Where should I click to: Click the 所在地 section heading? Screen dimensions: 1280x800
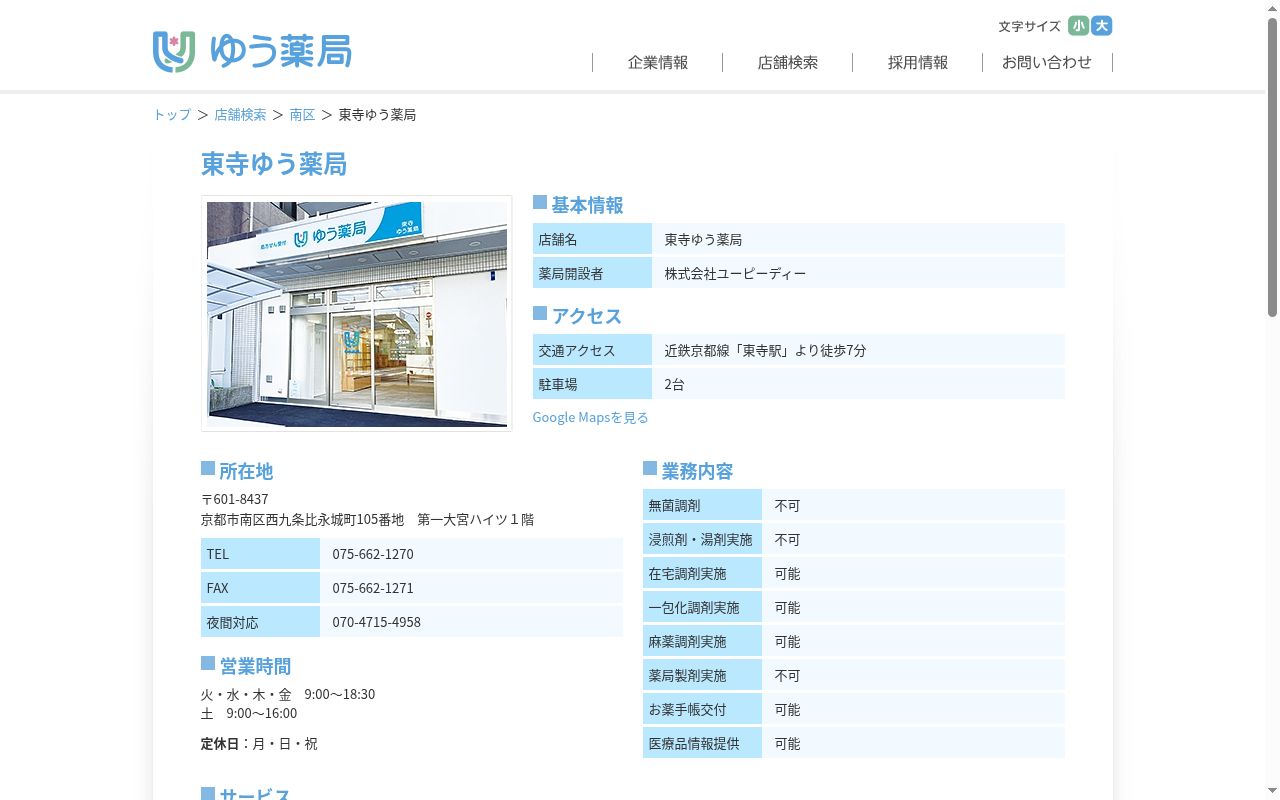[246, 471]
